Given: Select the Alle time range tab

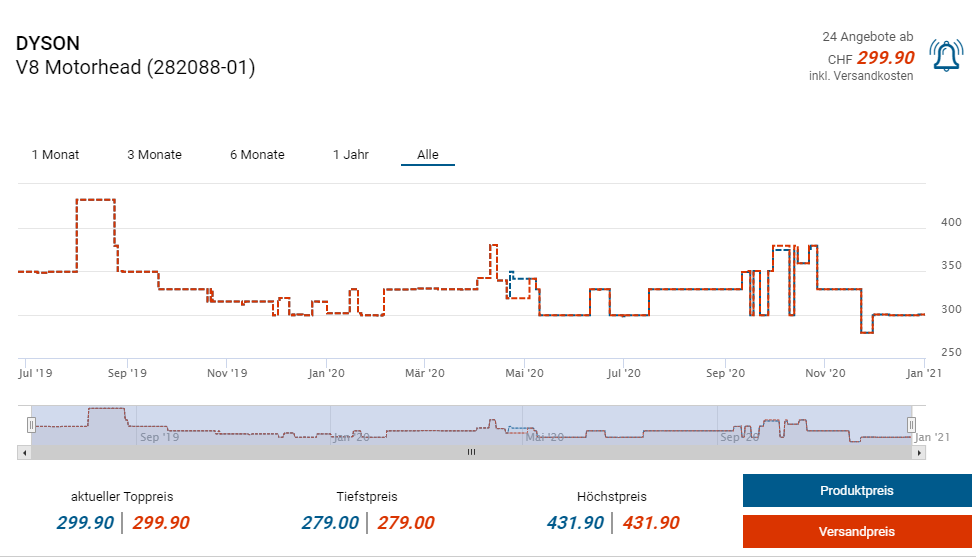Looking at the screenshot, I should [x=428, y=155].
